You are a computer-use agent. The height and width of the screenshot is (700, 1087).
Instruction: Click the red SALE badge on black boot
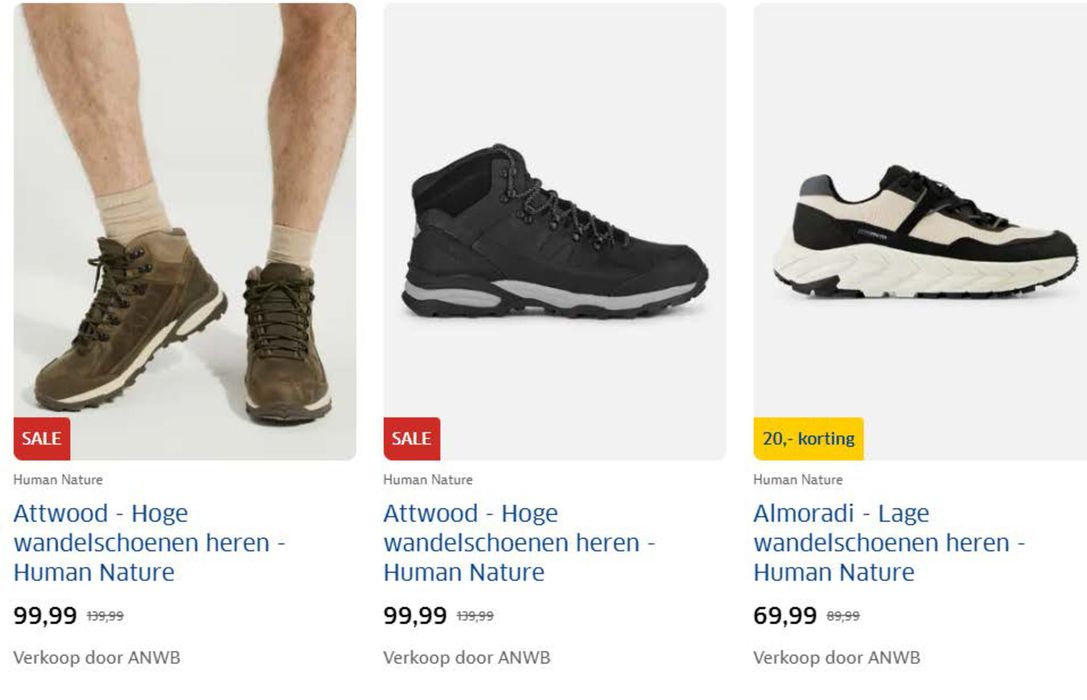412,438
